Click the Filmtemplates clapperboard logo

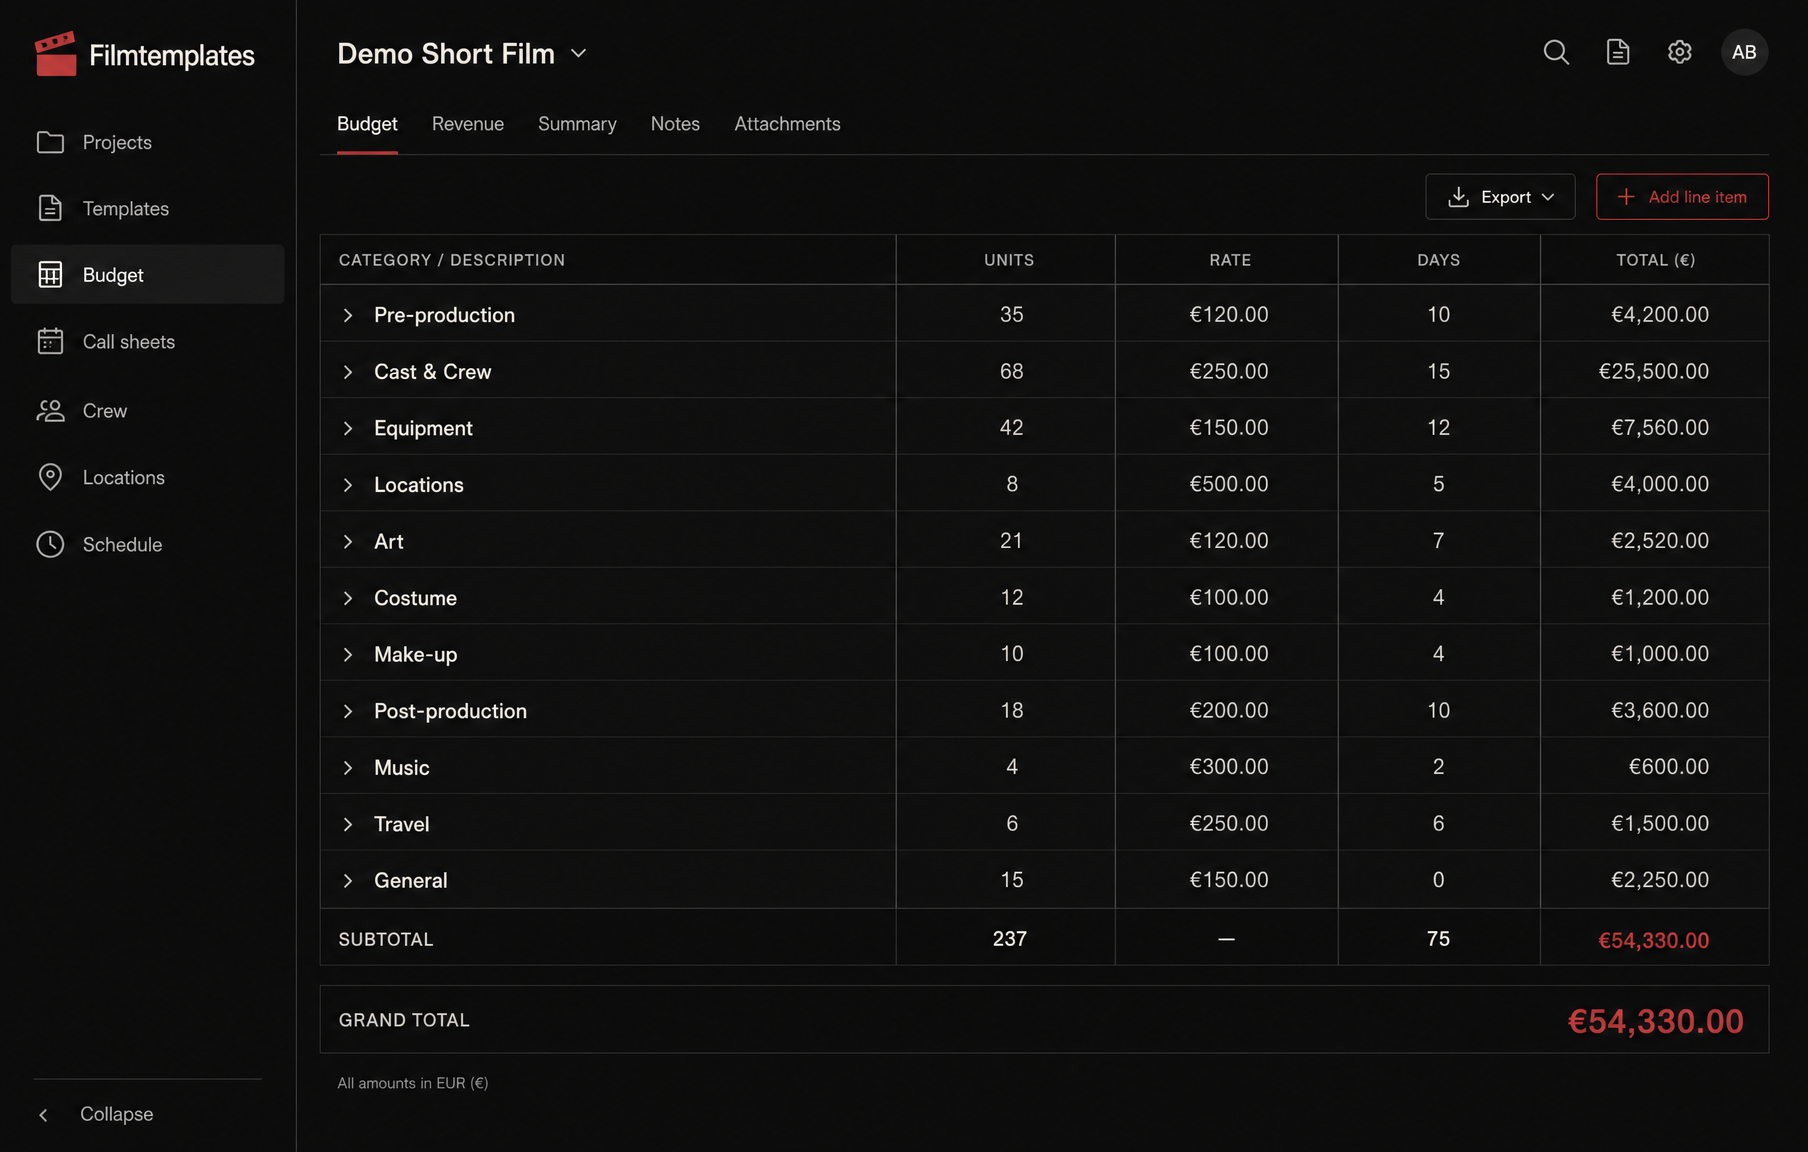tap(55, 54)
